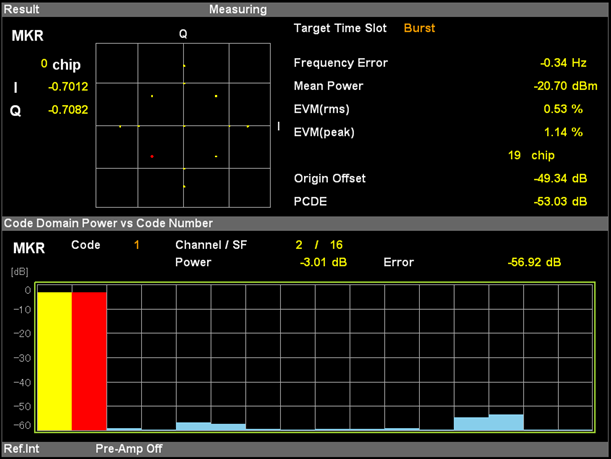Click the rightmost yellow dot on I axis
This screenshot has width=611, height=459.
click(247, 126)
